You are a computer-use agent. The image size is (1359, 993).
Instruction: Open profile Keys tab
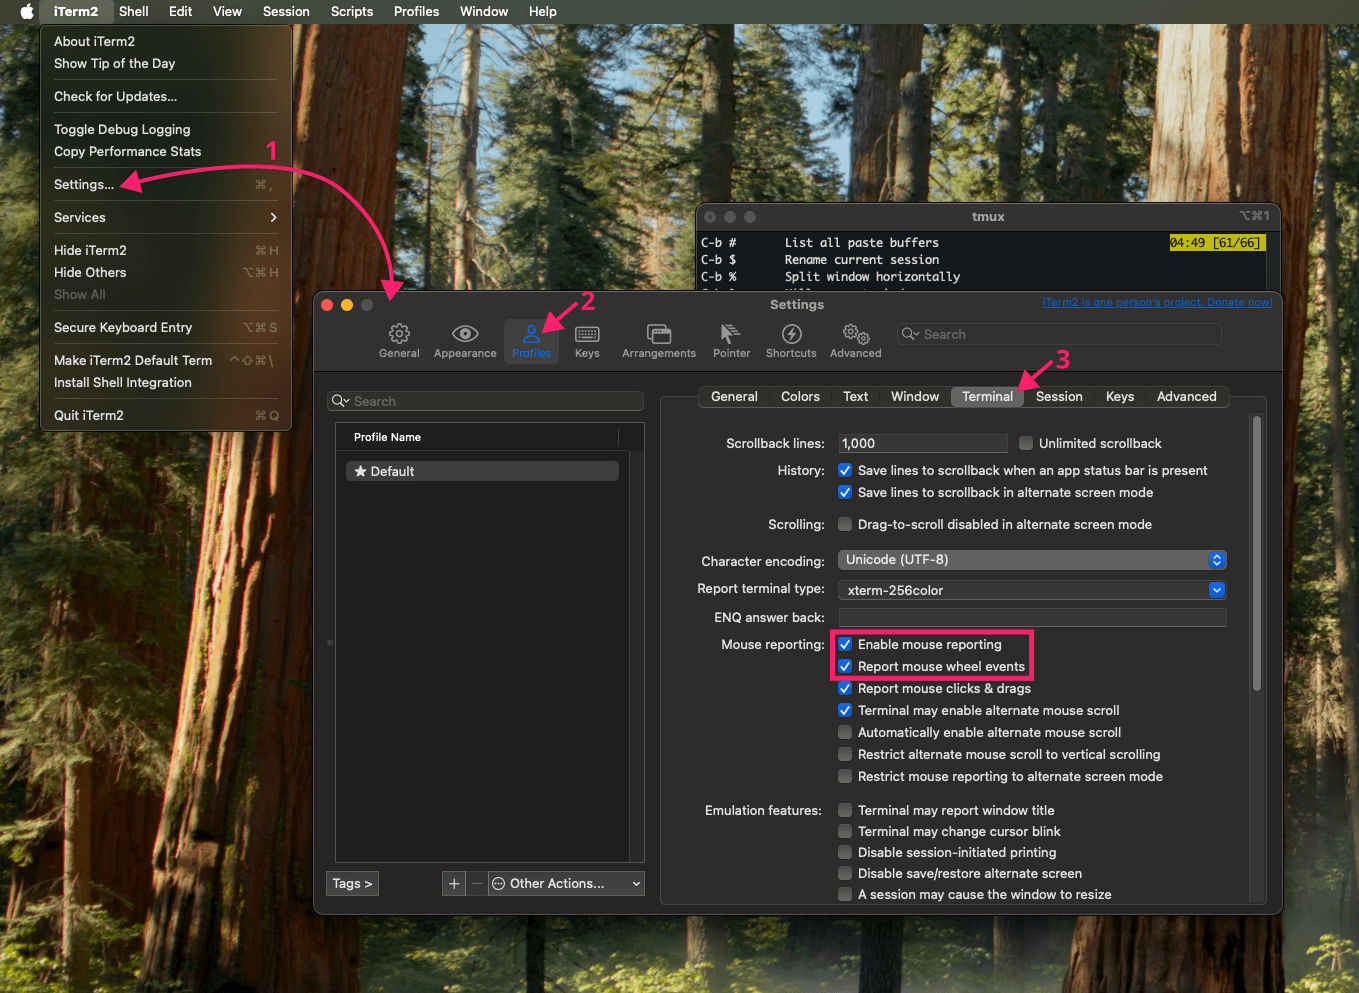1120,396
